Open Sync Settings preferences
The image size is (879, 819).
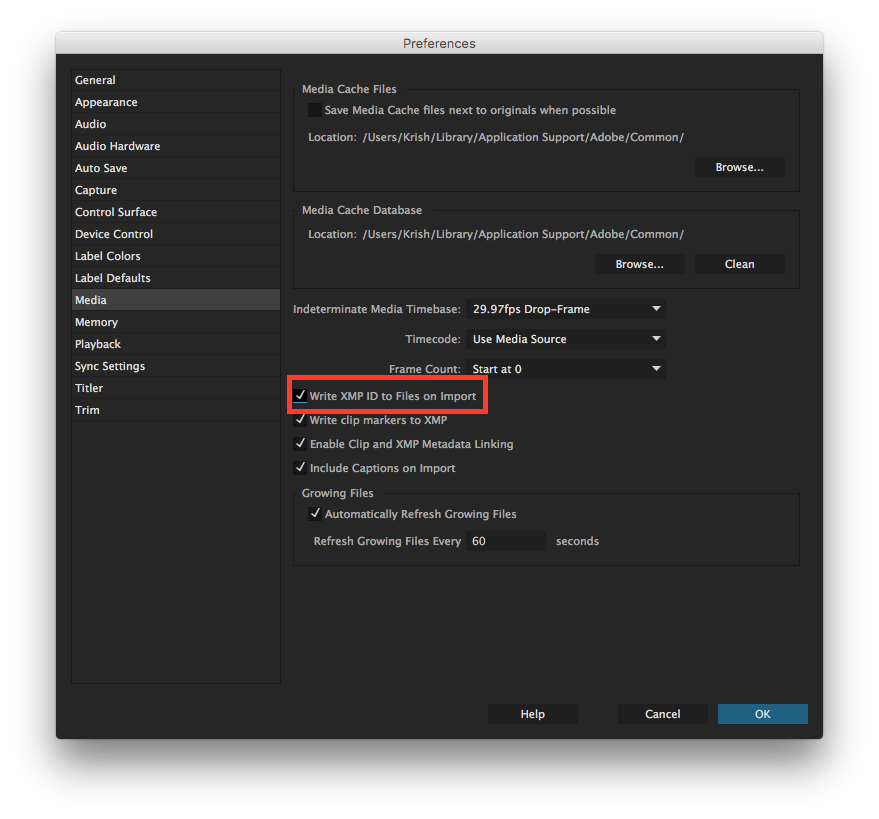pos(175,365)
